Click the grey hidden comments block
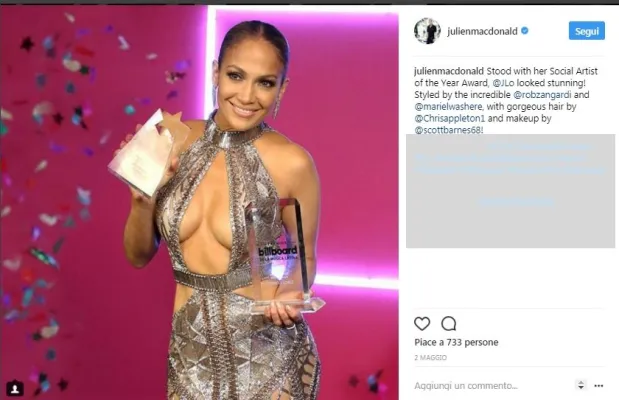 tap(510, 191)
